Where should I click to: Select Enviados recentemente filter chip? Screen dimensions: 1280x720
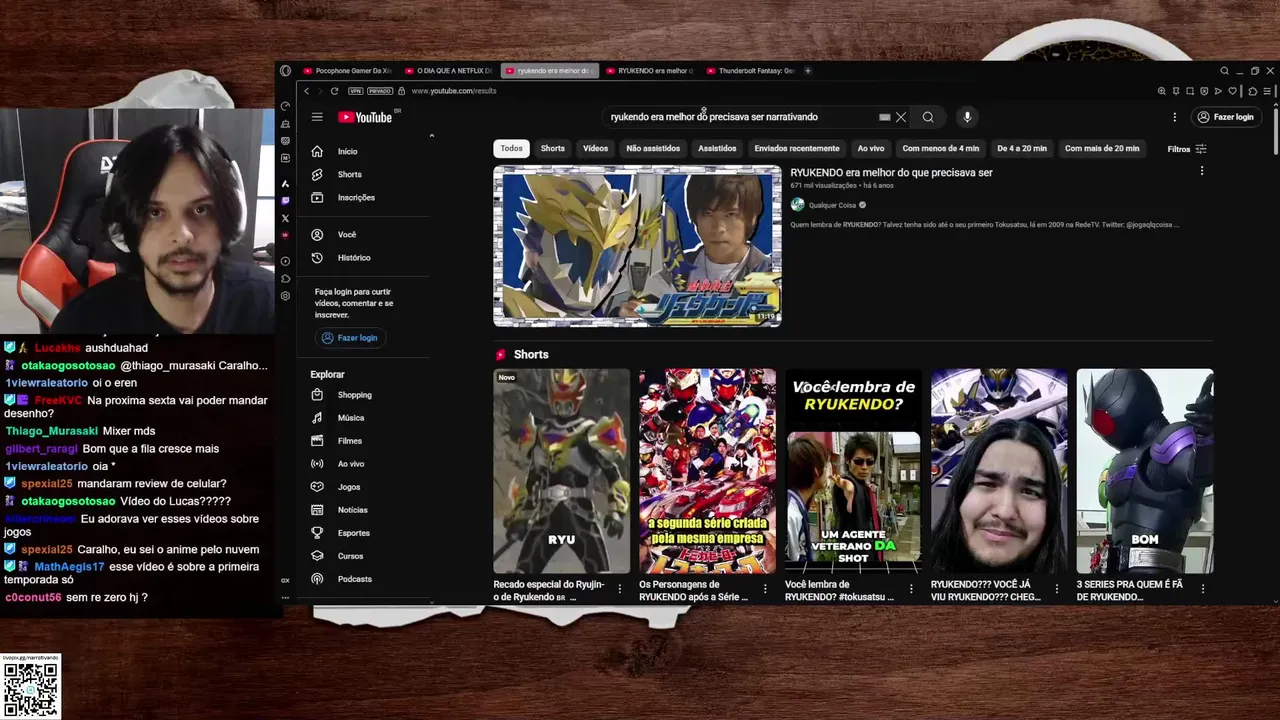pyautogui.click(x=797, y=149)
